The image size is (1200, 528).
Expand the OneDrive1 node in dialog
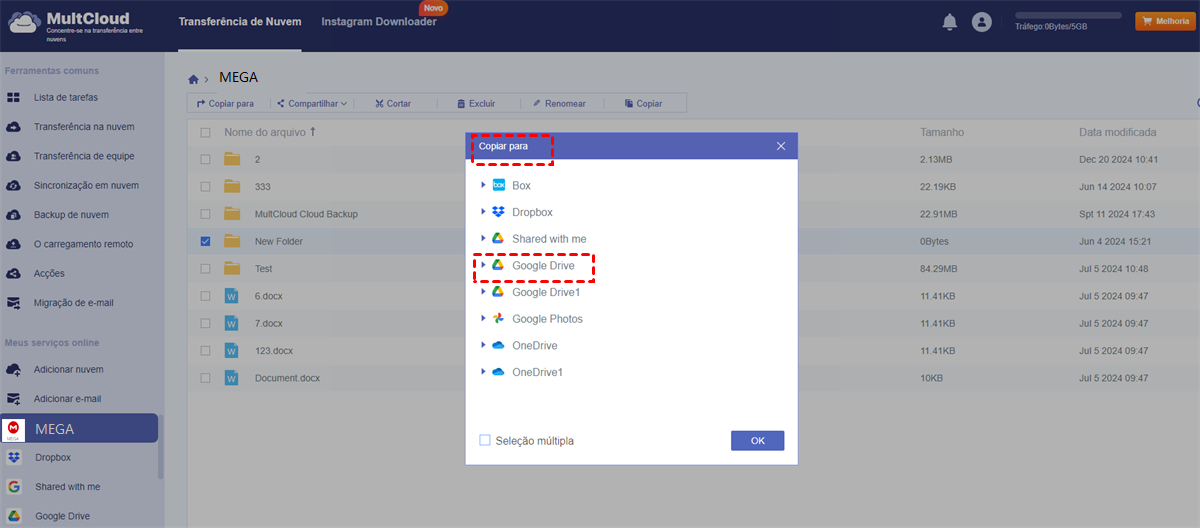click(x=483, y=372)
